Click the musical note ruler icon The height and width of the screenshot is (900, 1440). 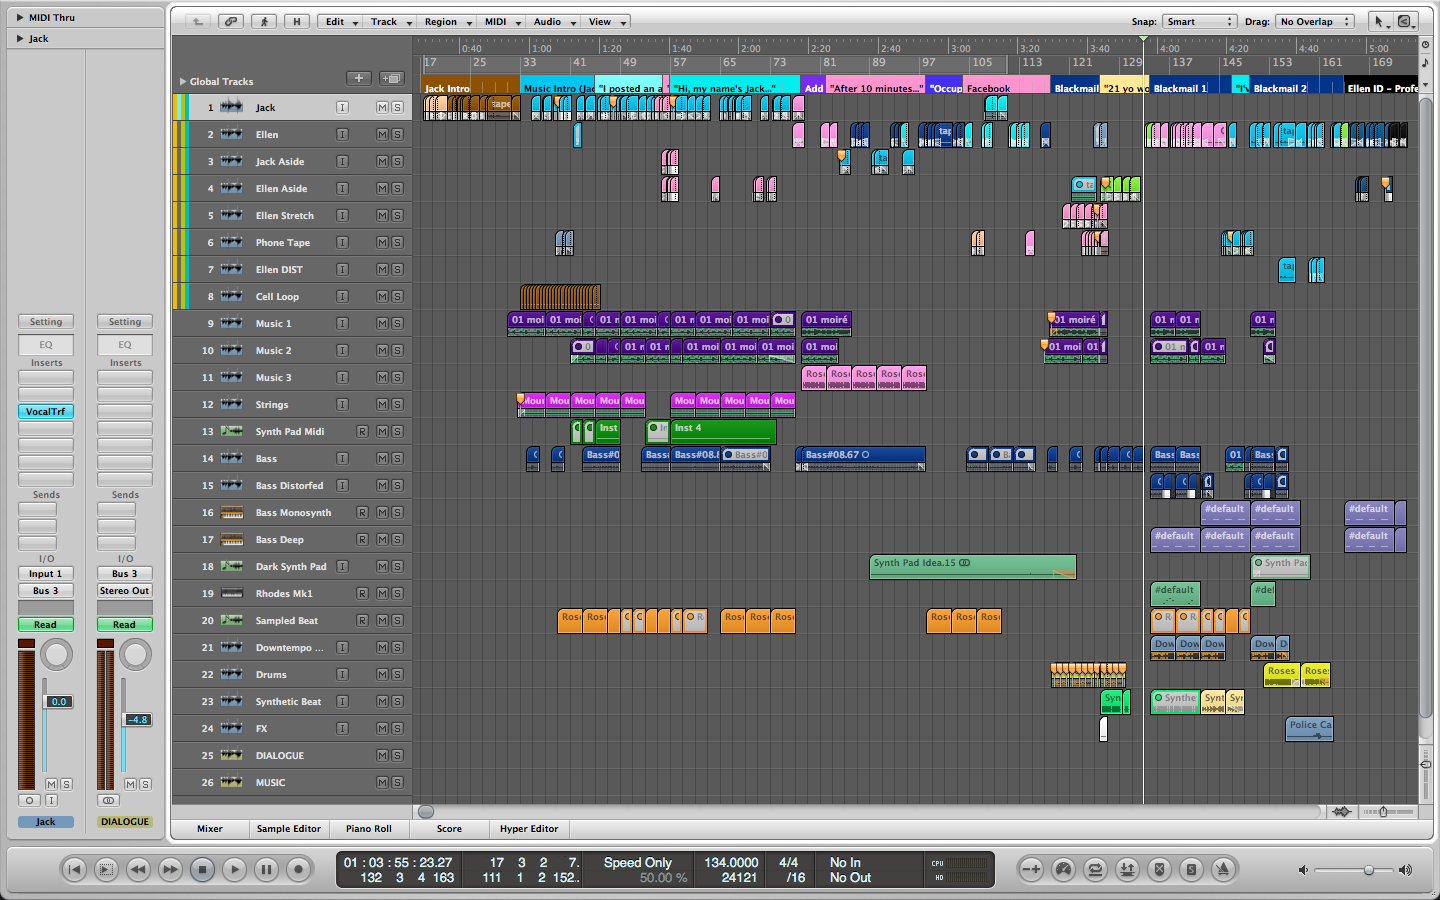1426,62
